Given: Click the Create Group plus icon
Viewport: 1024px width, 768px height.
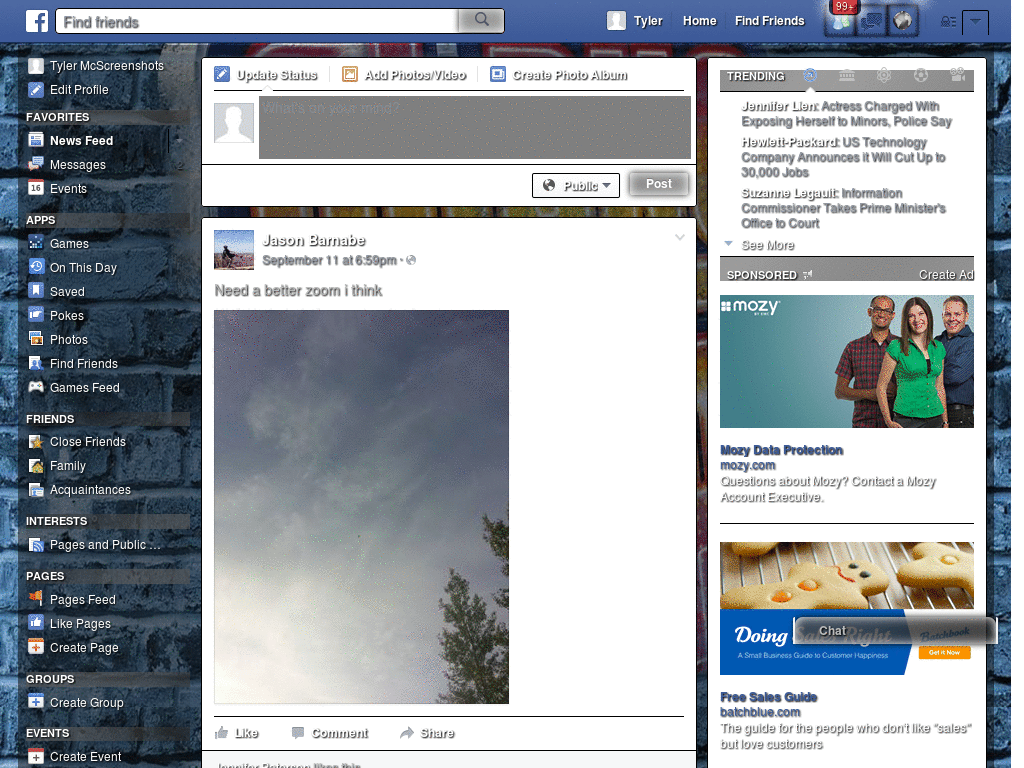Looking at the screenshot, I should [36, 701].
